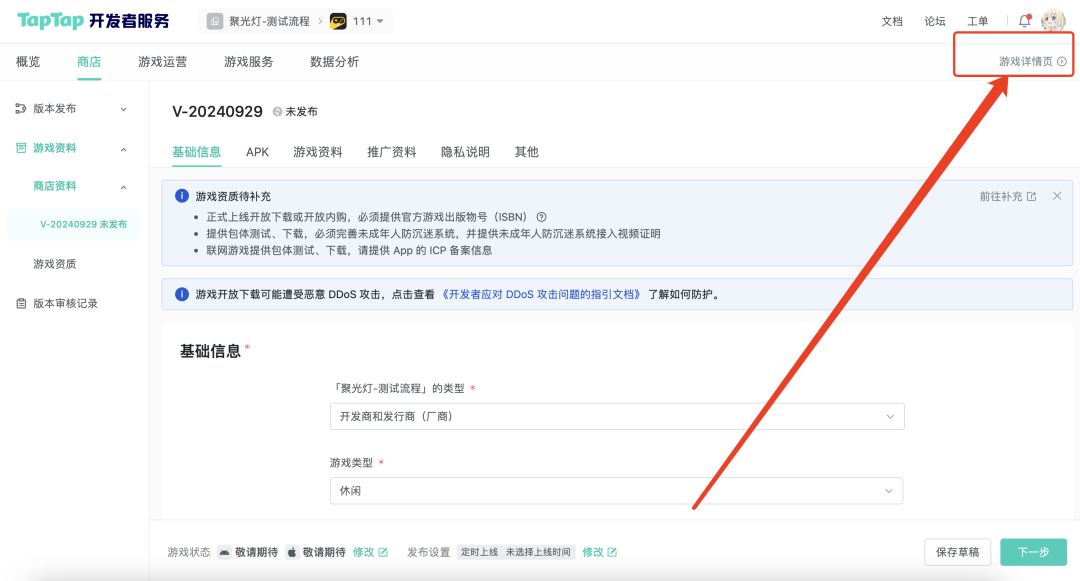Image resolution: width=1080 pixels, height=581 pixels.
Task: Open the 游戏运营 navigation tab
Action: point(162,62)
